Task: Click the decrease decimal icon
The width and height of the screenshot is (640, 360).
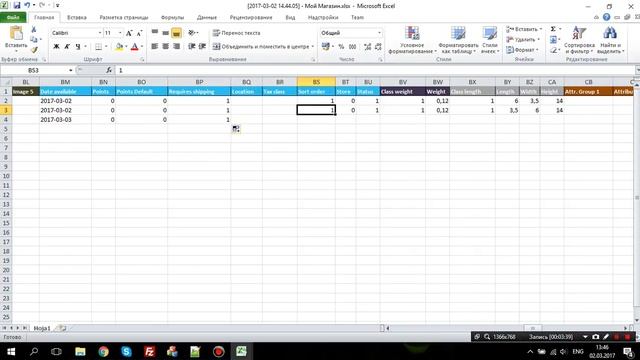Action: [378, 47]
